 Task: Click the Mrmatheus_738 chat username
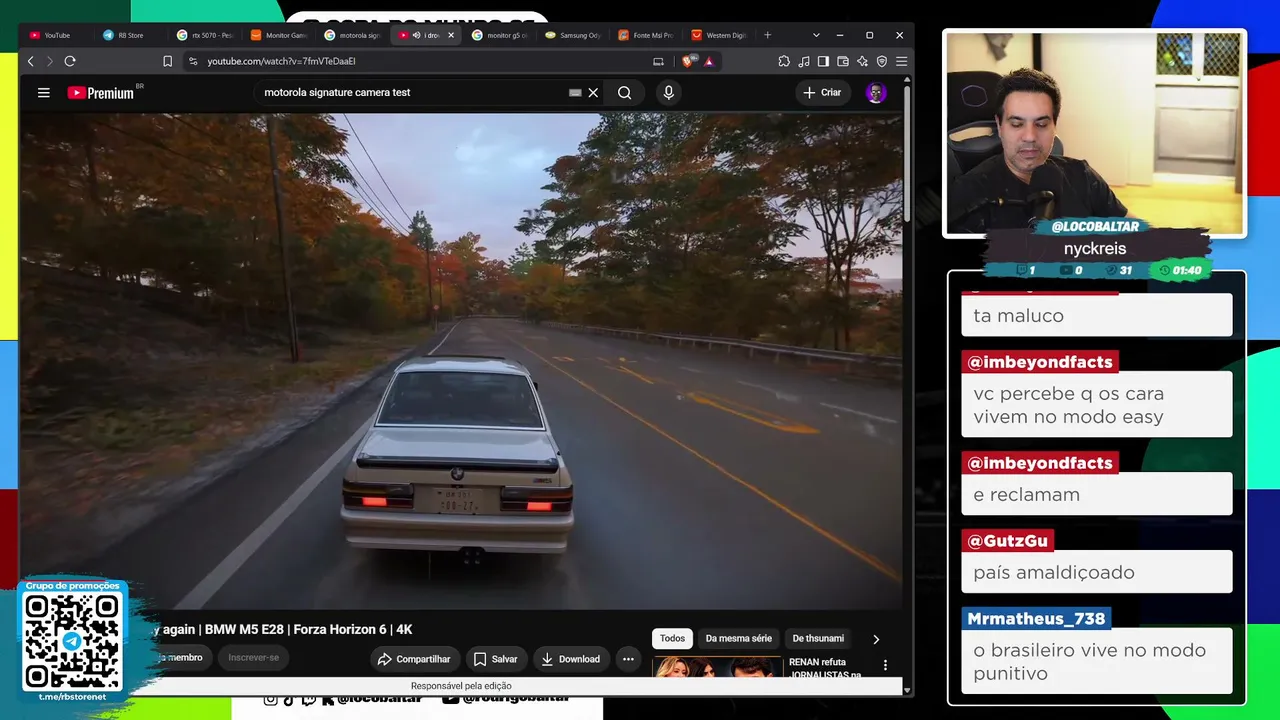1036,619
